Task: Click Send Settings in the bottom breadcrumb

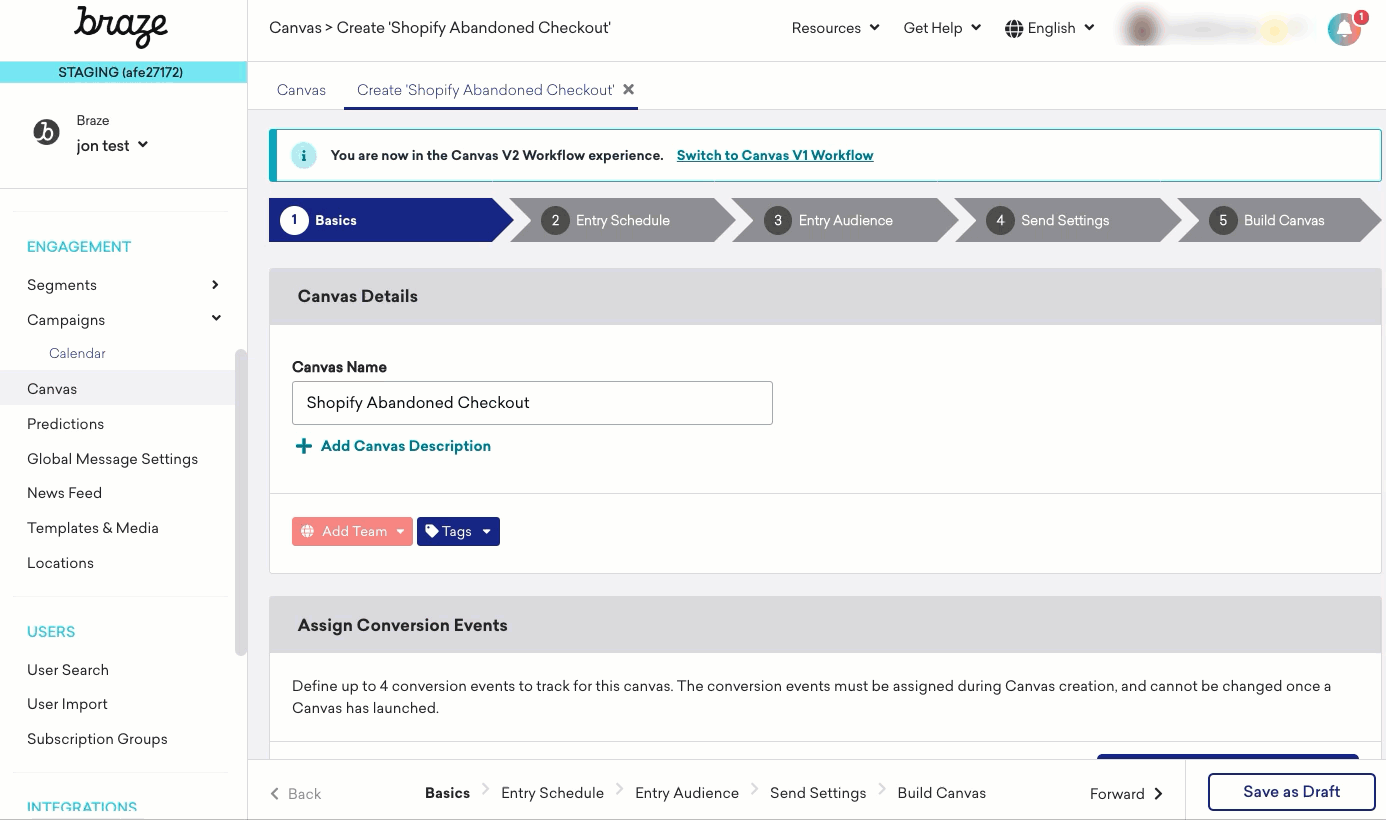Action: (818, 793)
